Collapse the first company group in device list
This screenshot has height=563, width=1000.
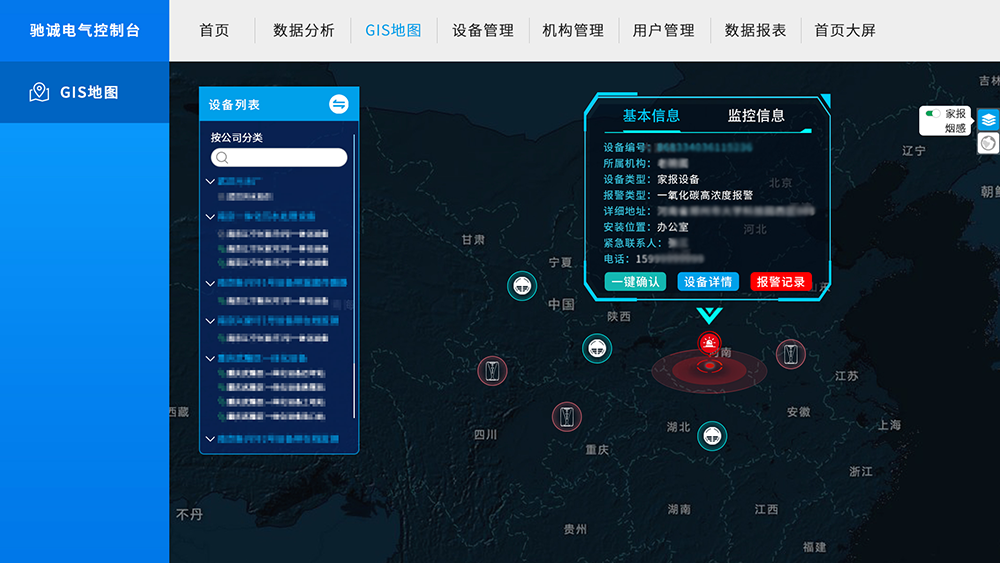(210, 182)
